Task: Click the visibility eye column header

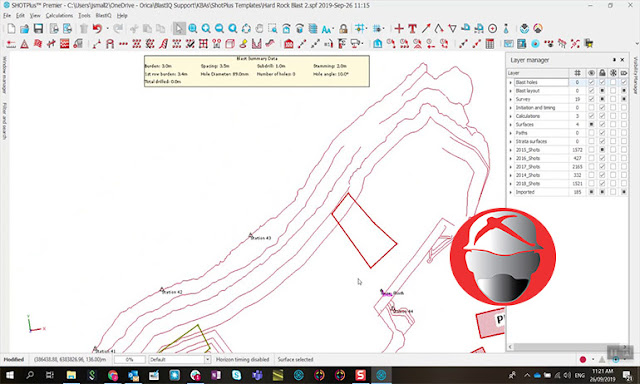Action: point(591,73)
